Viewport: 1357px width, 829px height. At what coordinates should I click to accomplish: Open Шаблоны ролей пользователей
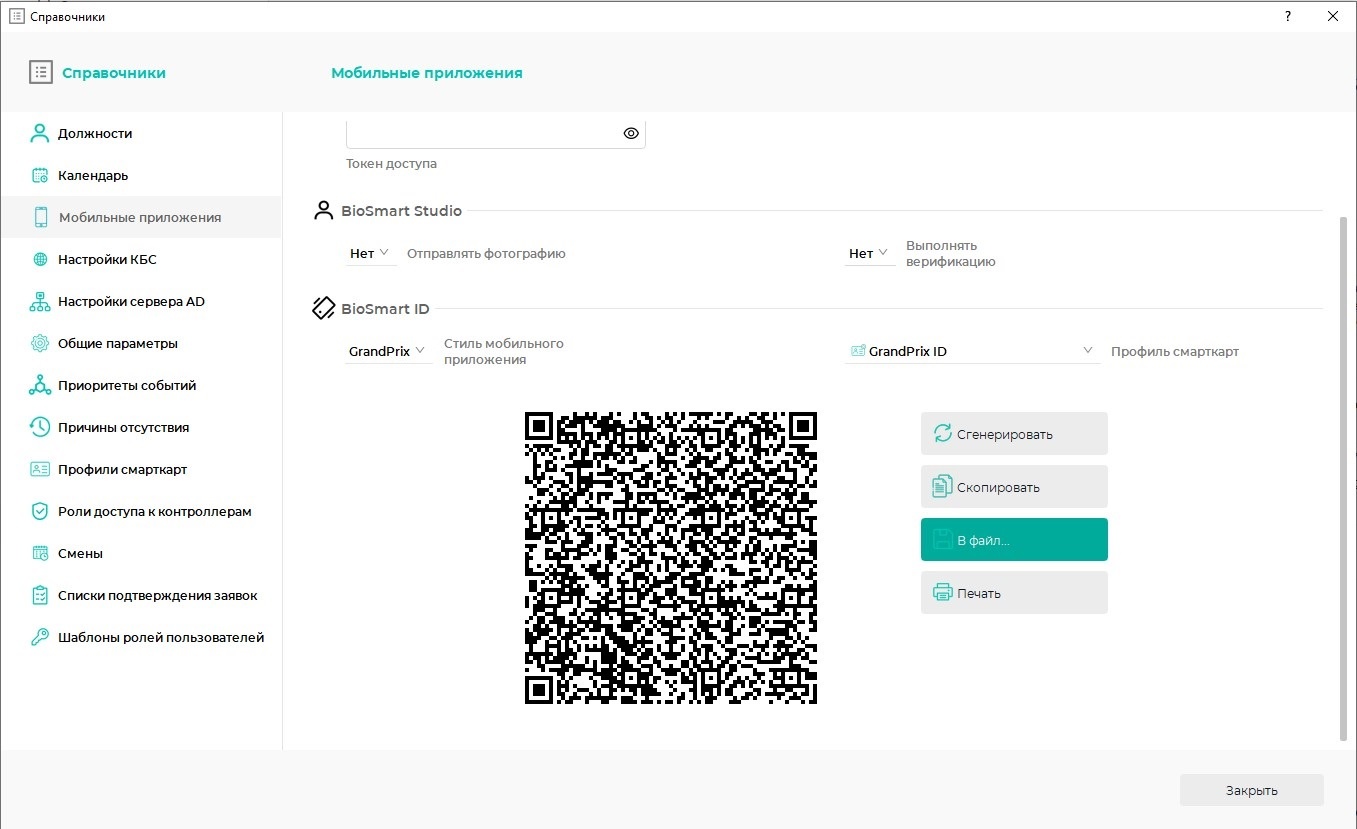tap(141, 637)
